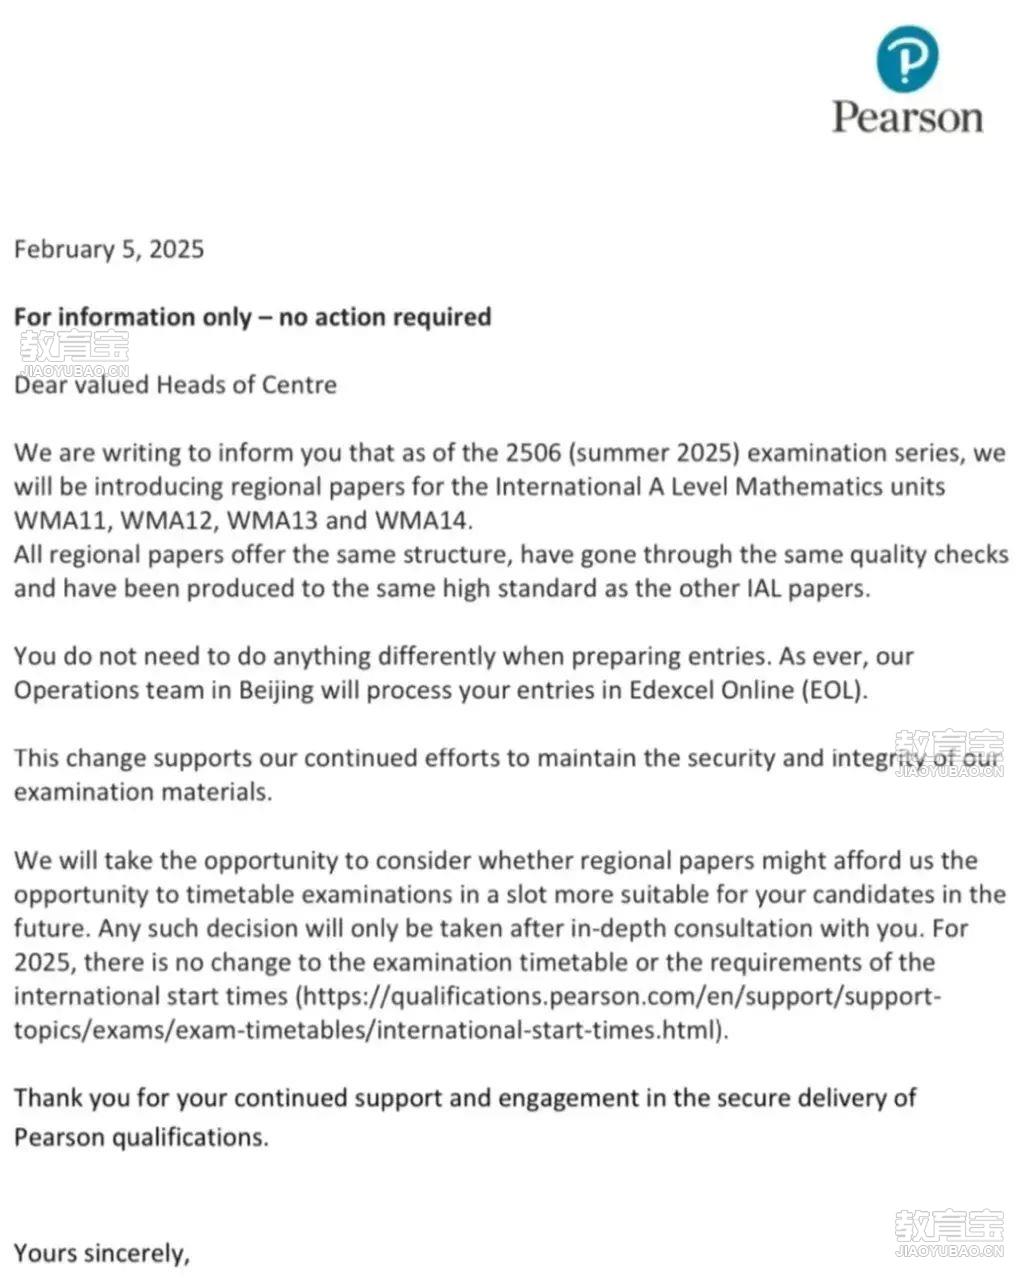Viewport: 1025px width, 1280px height.
Task: Click the watermark near 'Yours sincerely'
Action: [x=949, y=1232]
